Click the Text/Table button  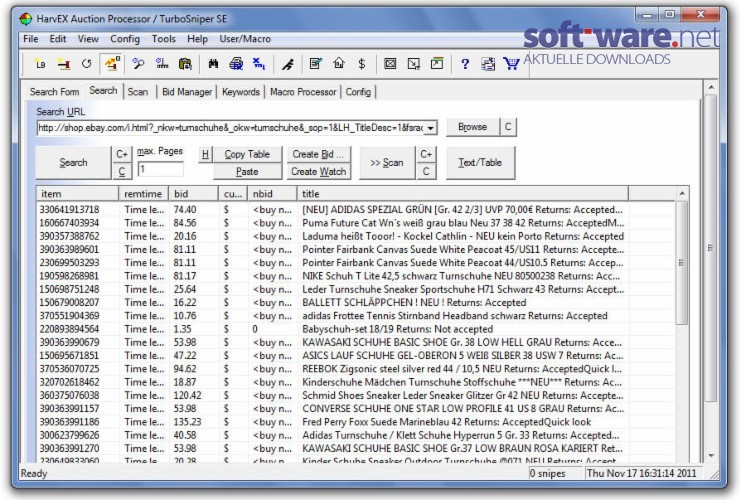coord(480,163)
